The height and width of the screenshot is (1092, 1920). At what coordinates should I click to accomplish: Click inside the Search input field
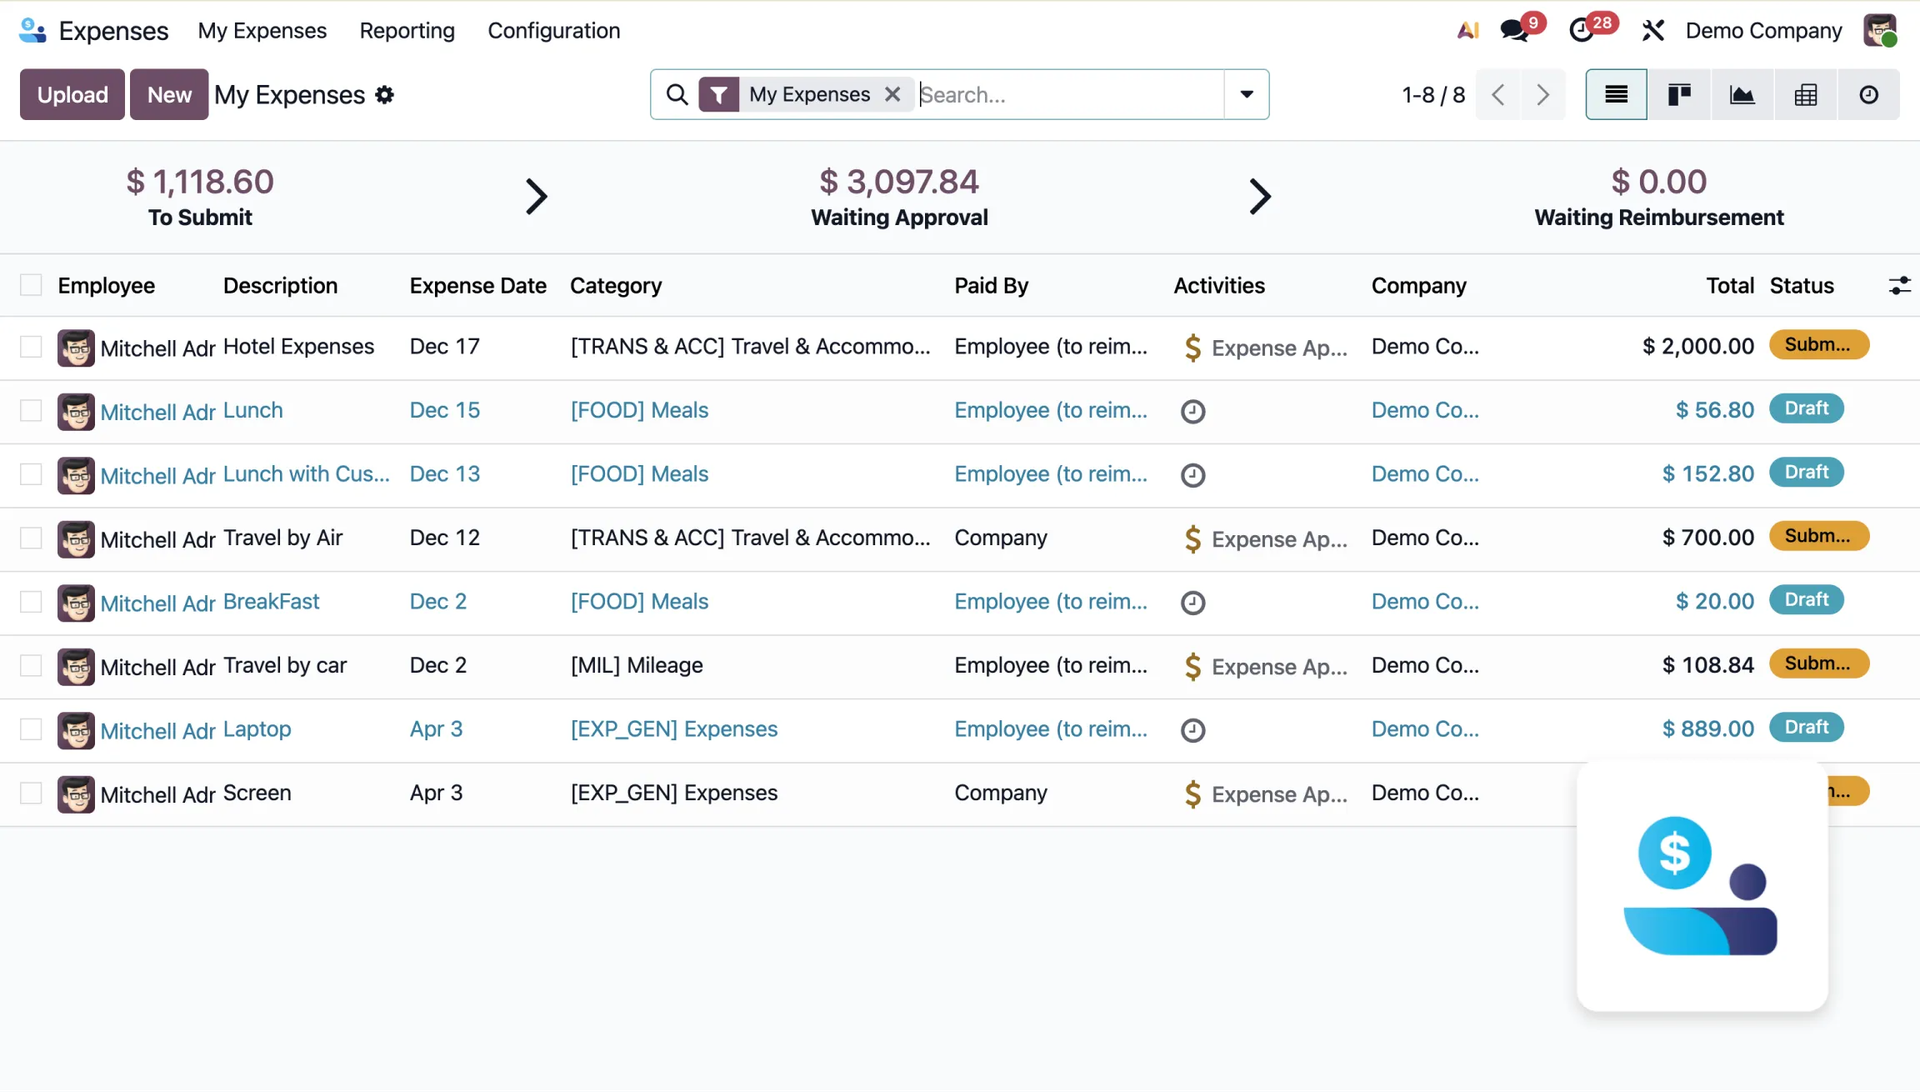1070,95
